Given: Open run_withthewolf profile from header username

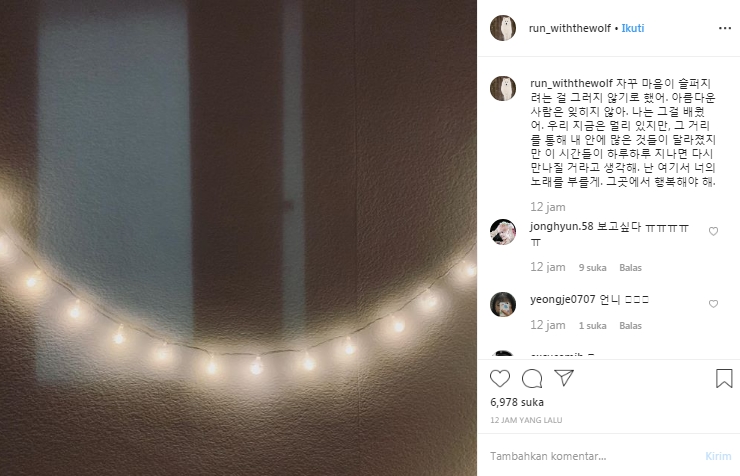Looking at the screenshot, I should (570, 28).
